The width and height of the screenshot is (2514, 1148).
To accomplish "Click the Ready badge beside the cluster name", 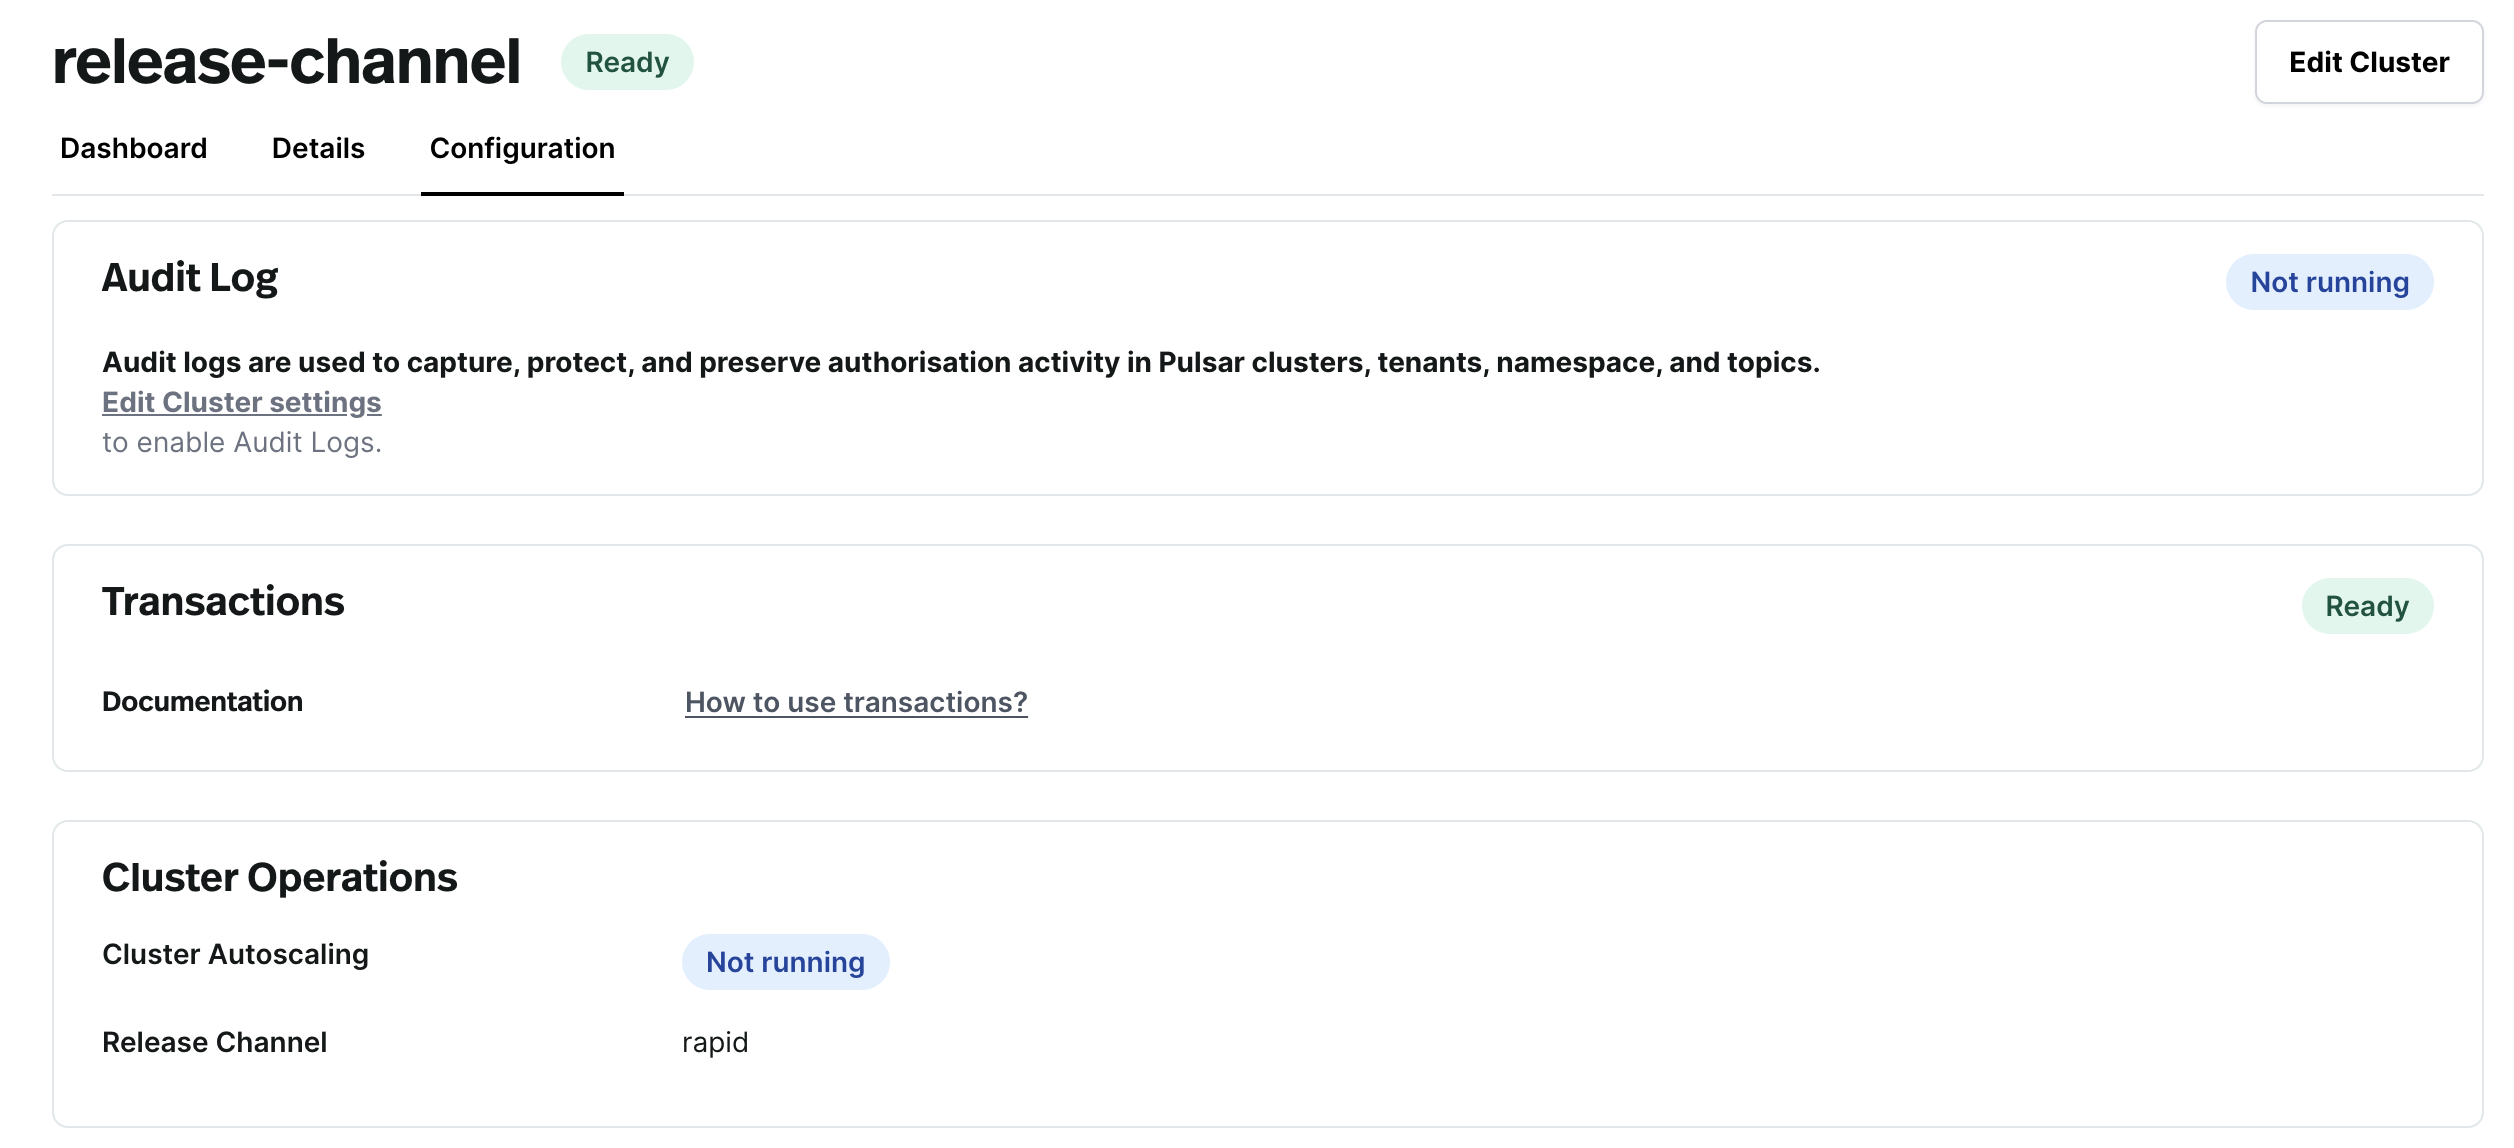I will 627,62.
